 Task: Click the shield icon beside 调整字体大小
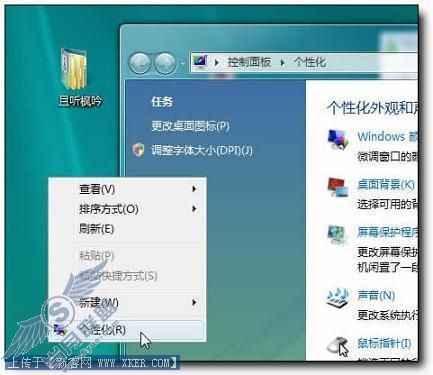[138, 150]
